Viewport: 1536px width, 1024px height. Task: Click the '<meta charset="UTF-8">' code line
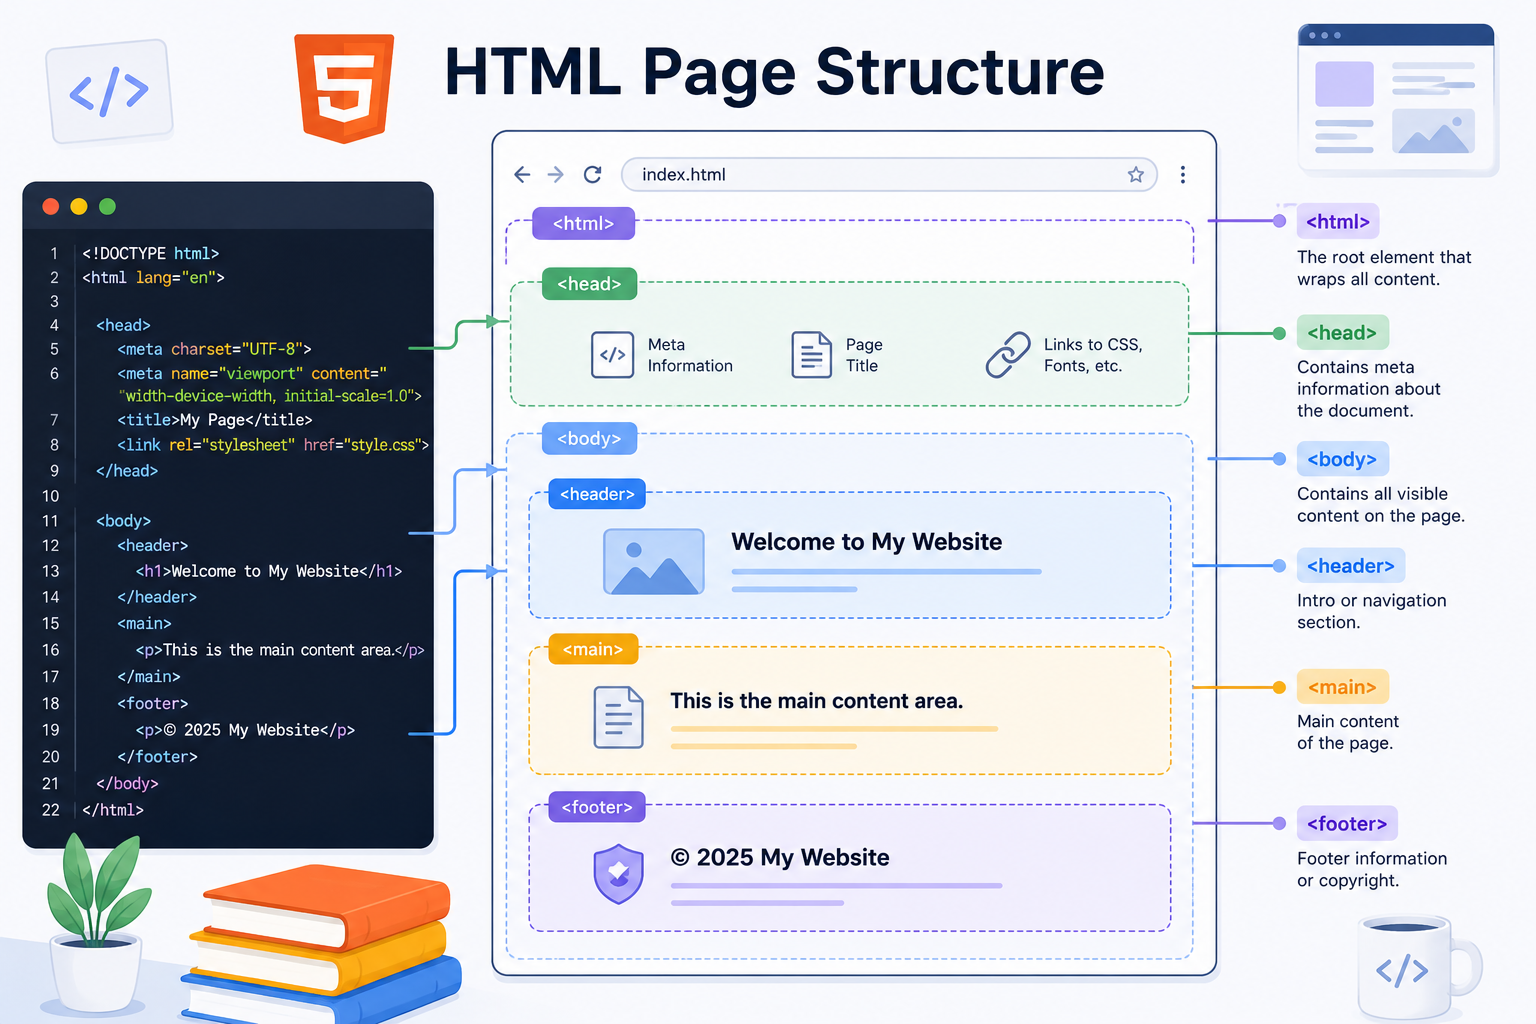214,349
